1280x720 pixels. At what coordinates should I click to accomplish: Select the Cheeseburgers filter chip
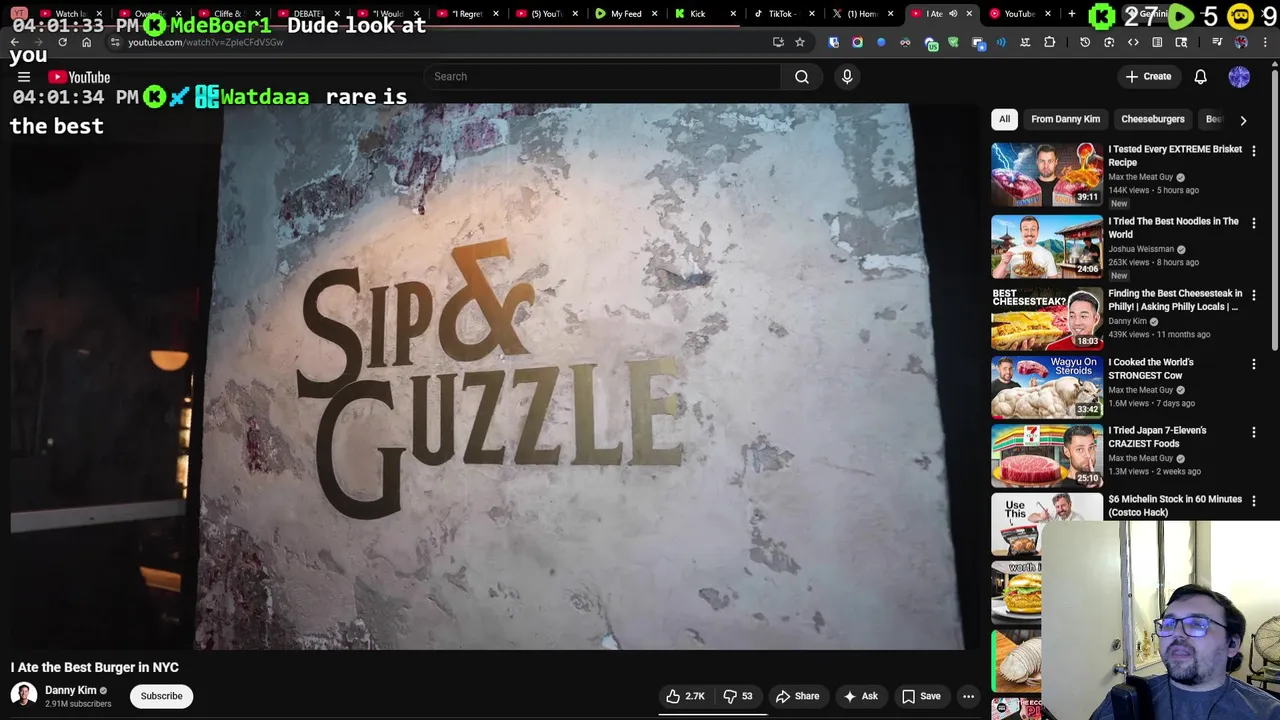(x=1152, y=119)
